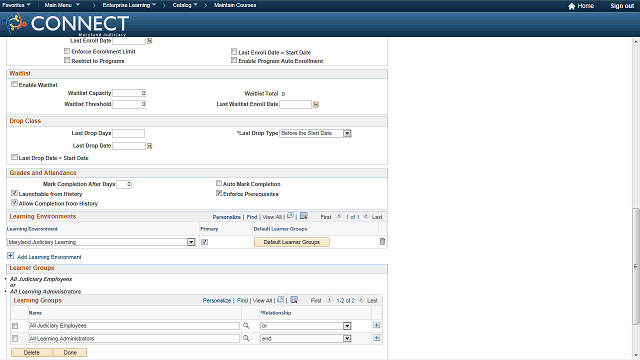Show previous row in Learning Environments
This screenshot has width=640, height=360.
[338, 216]
